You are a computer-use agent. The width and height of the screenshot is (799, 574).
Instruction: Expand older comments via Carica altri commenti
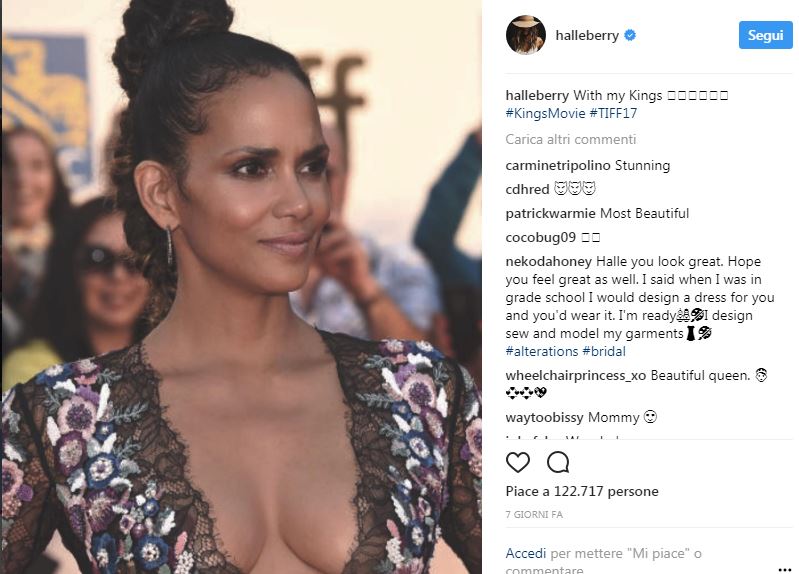571,139
